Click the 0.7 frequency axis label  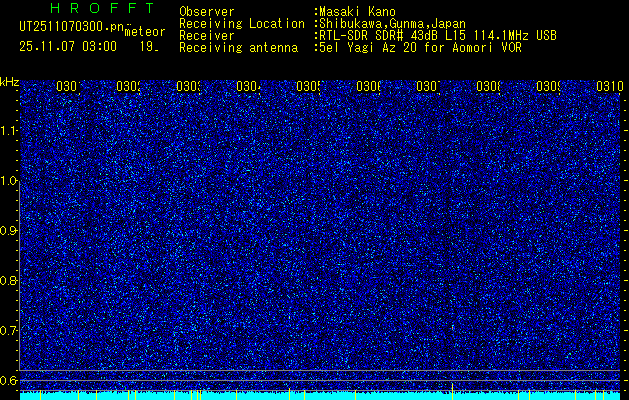click(x=9, y=331)
